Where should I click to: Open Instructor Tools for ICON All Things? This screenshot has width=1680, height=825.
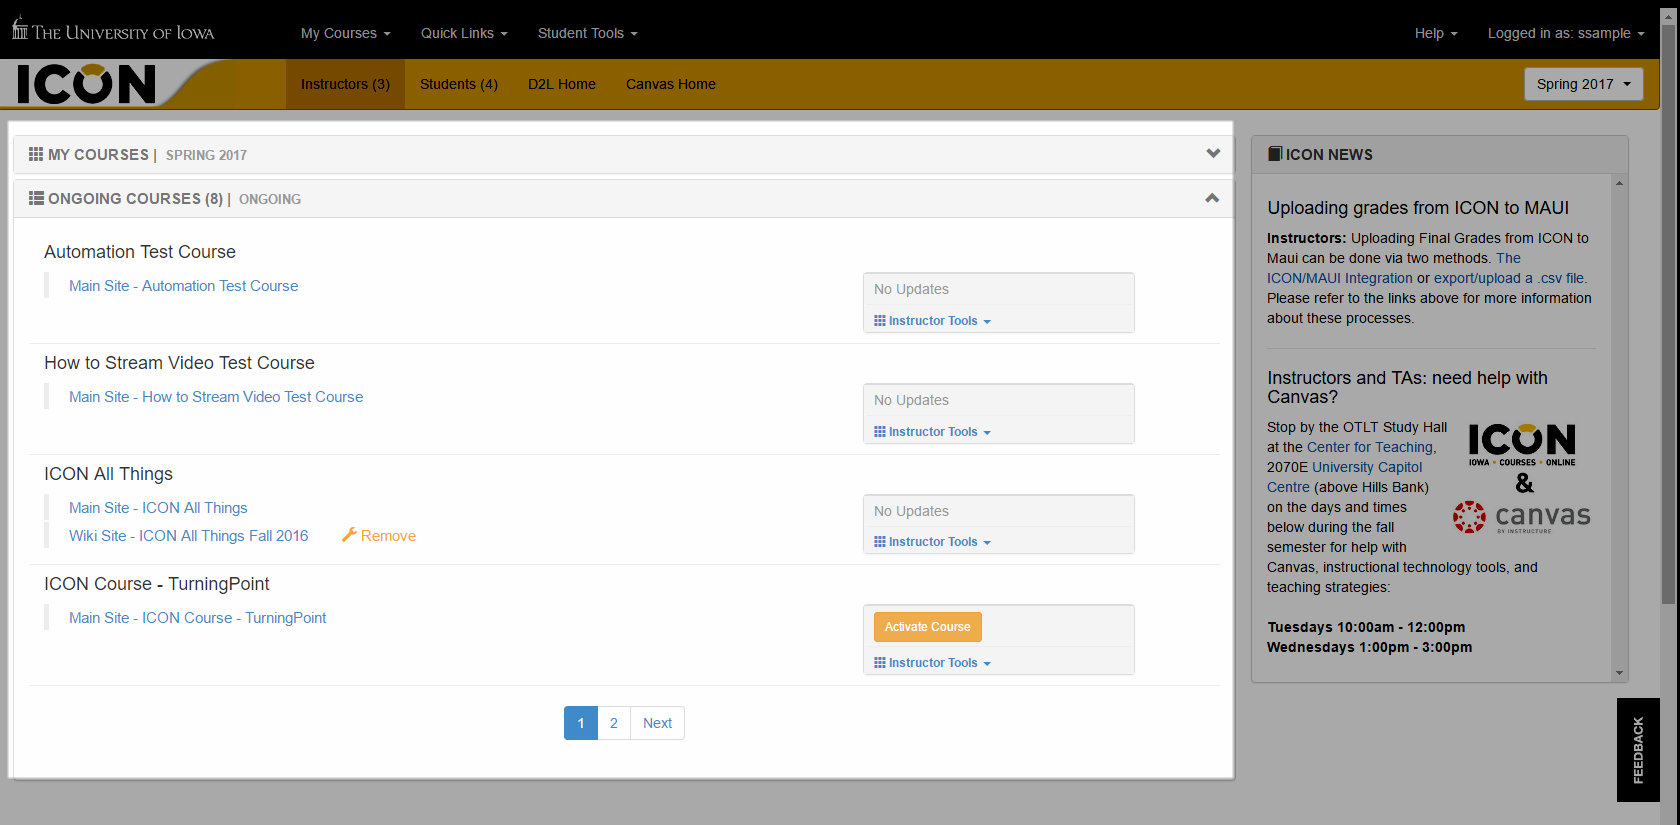tap(932, 542)
